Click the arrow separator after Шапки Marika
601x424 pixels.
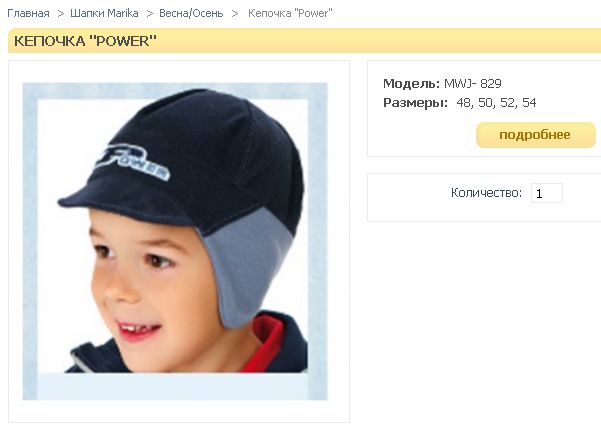149,14
